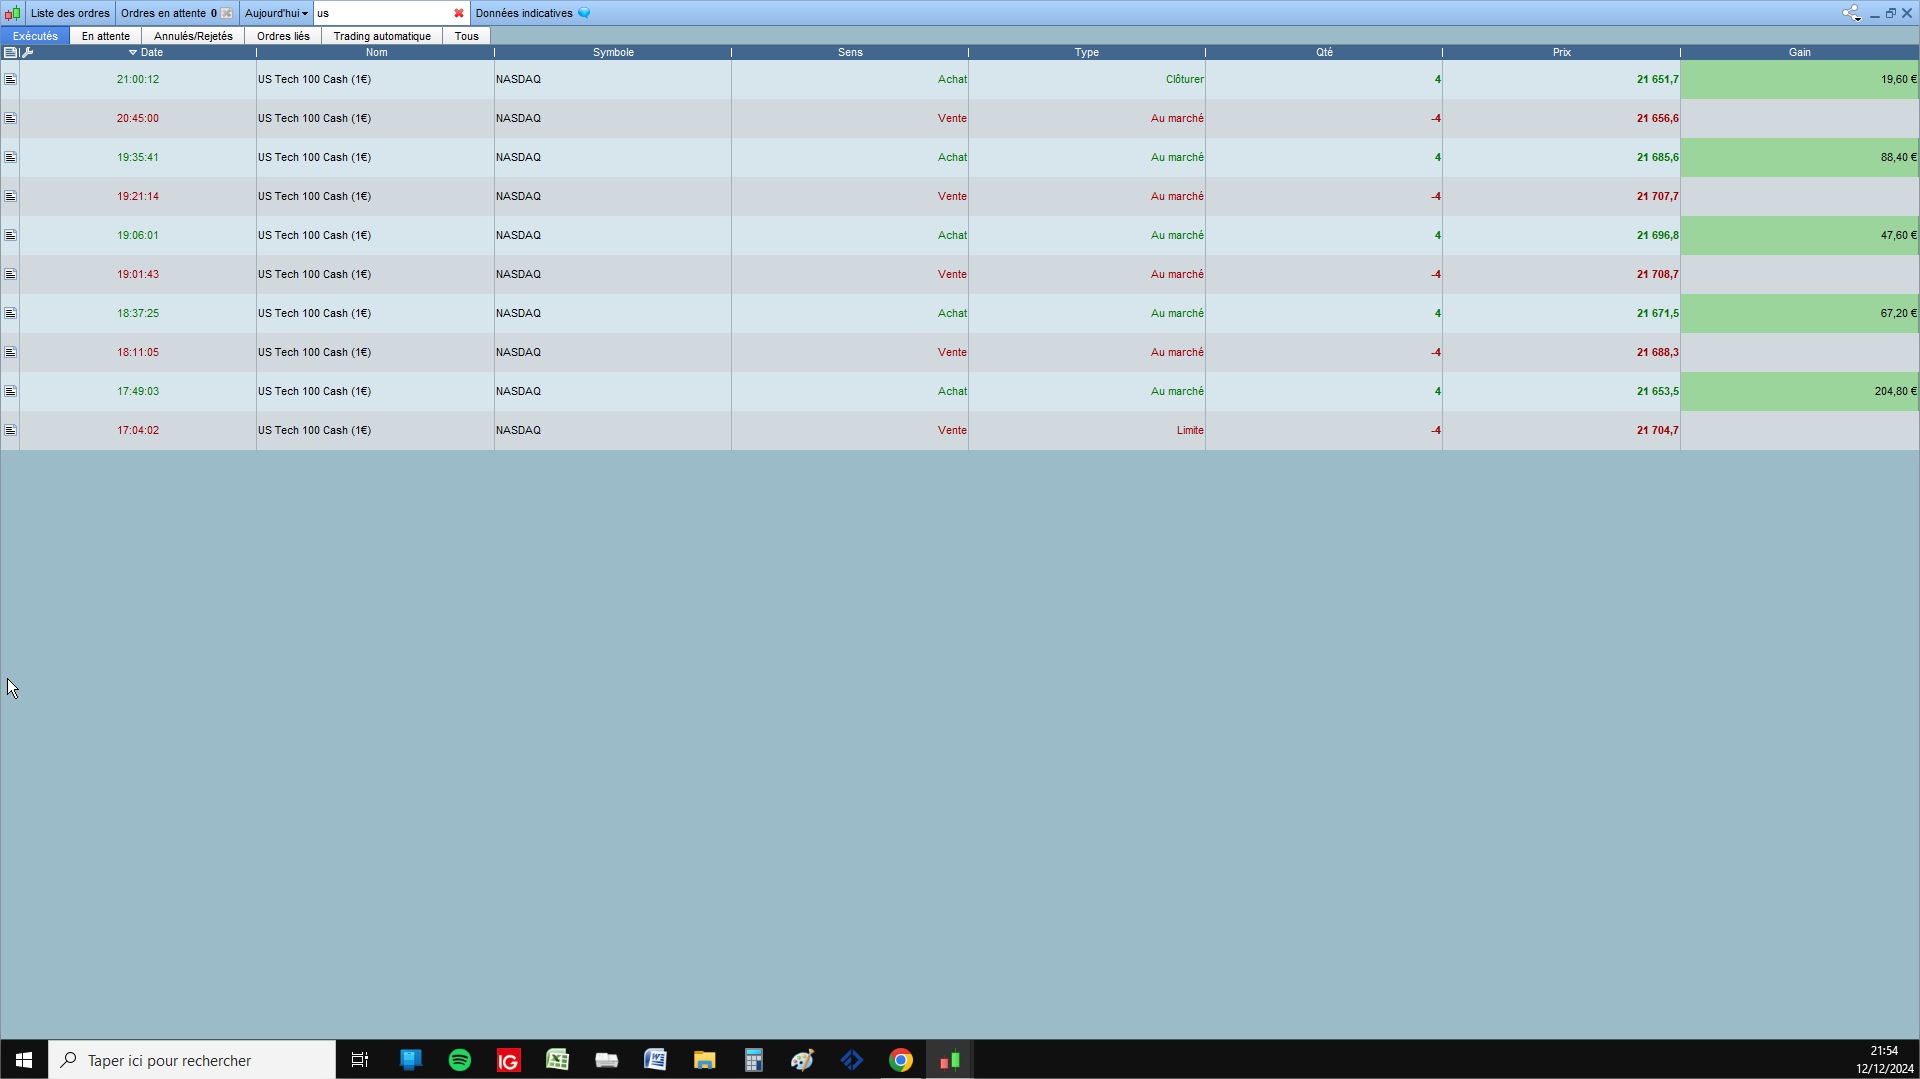The width and height of the screenshot is (1920, 1079).
Task: Expand the Aujourd'hui date range dropdown
Action: (276, 13)
